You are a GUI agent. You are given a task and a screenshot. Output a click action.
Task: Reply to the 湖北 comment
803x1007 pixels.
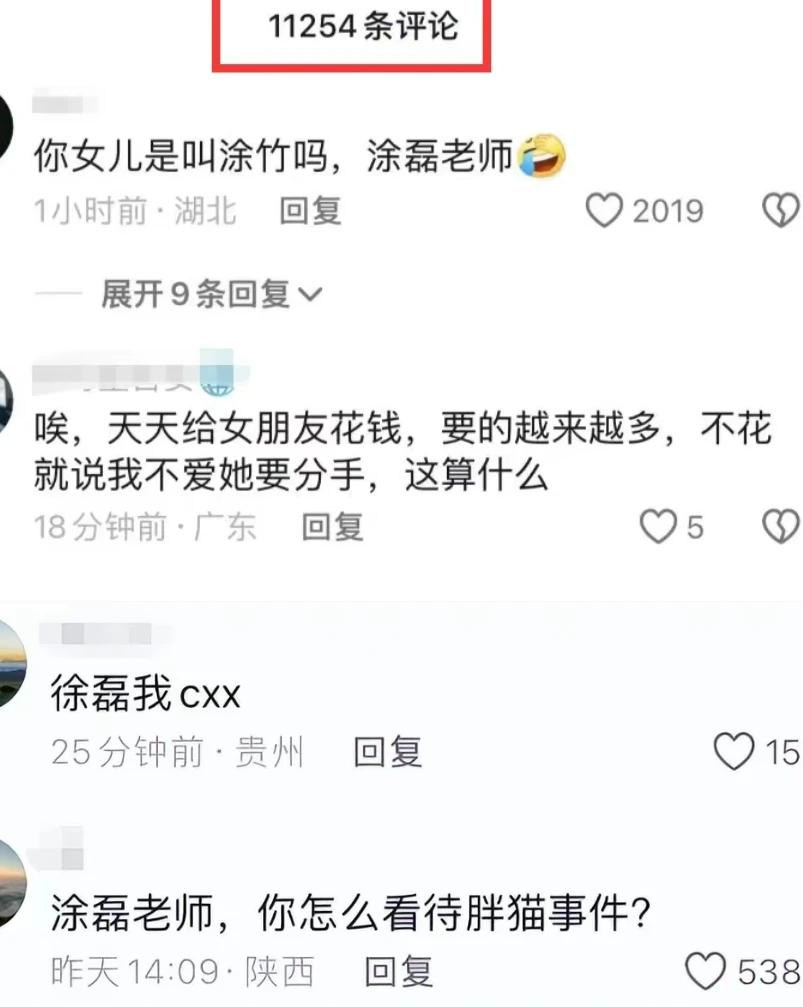click(x=310, y=211)
